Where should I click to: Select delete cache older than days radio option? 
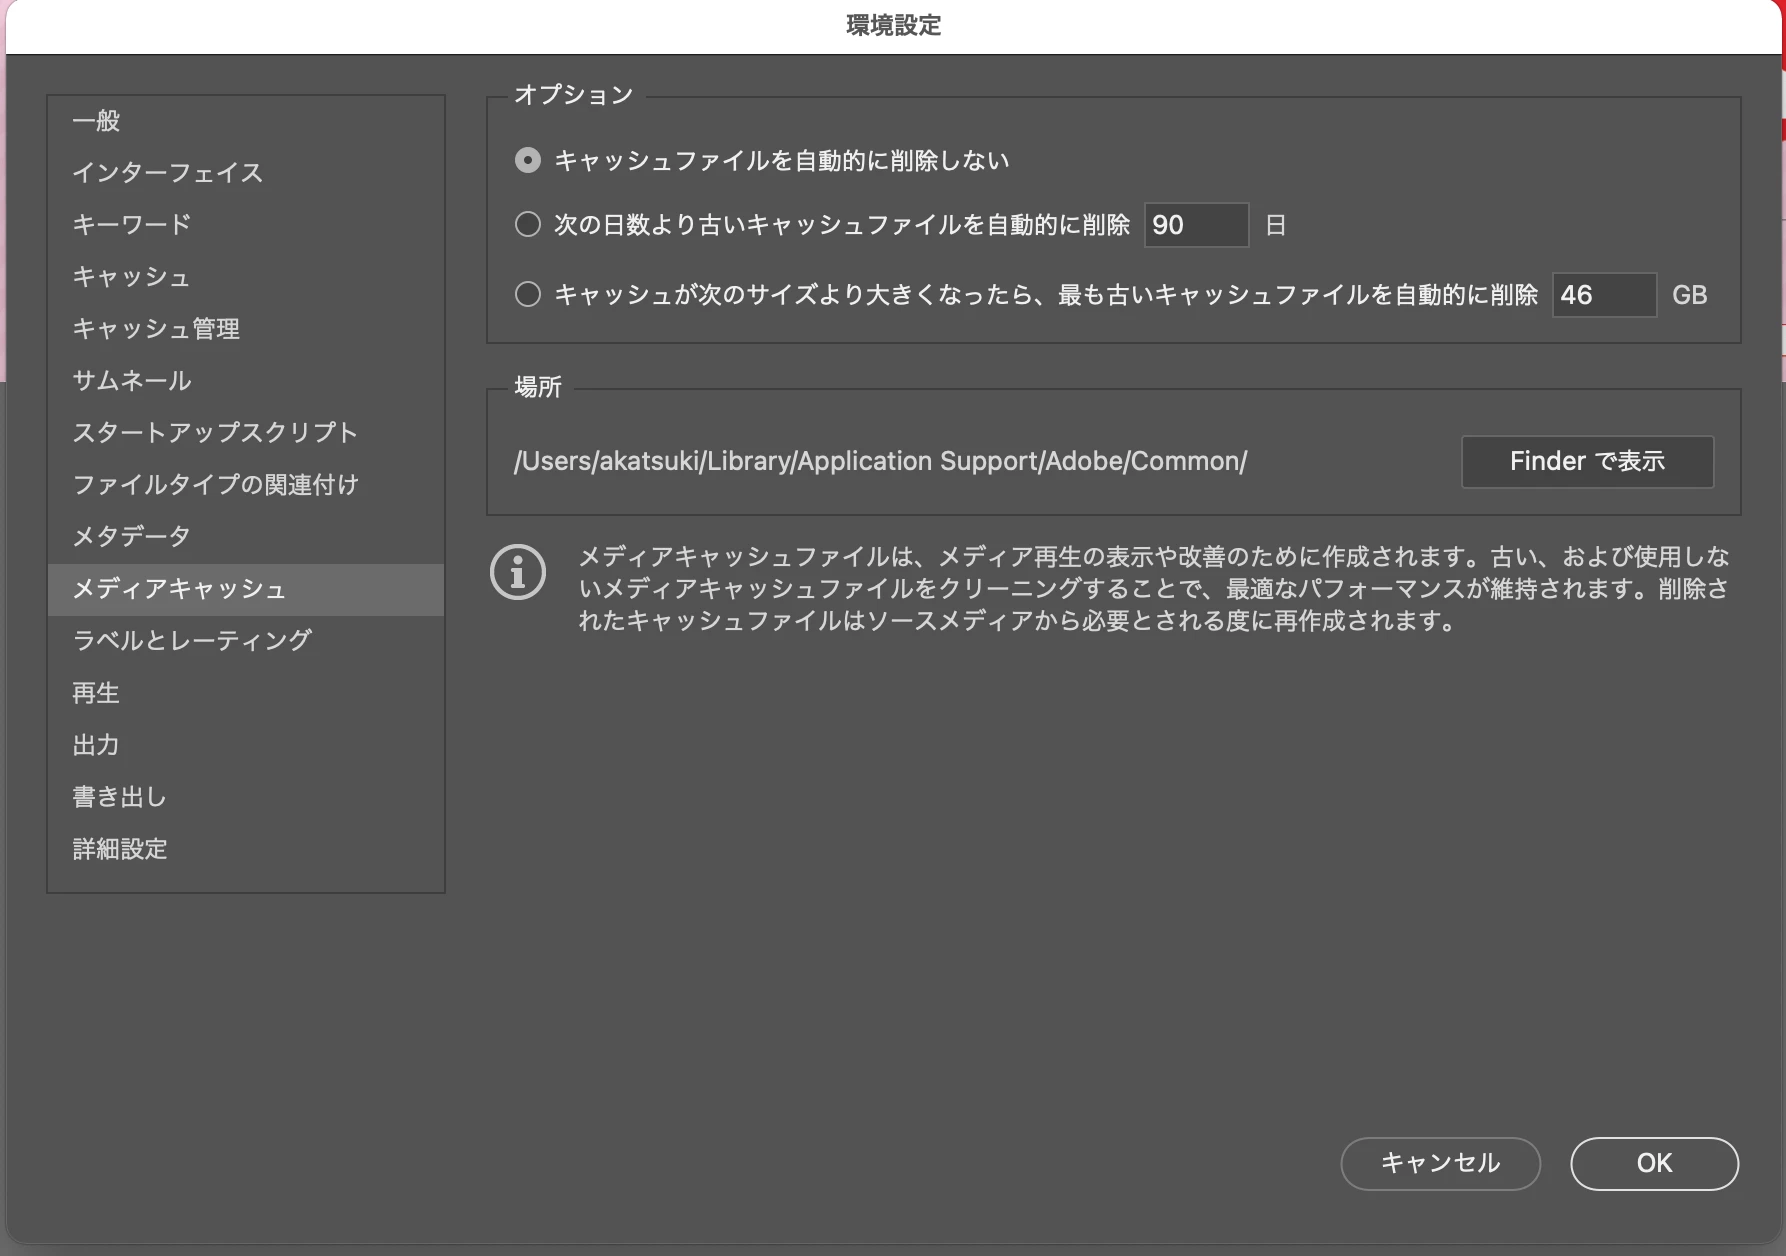click(528, 224)
